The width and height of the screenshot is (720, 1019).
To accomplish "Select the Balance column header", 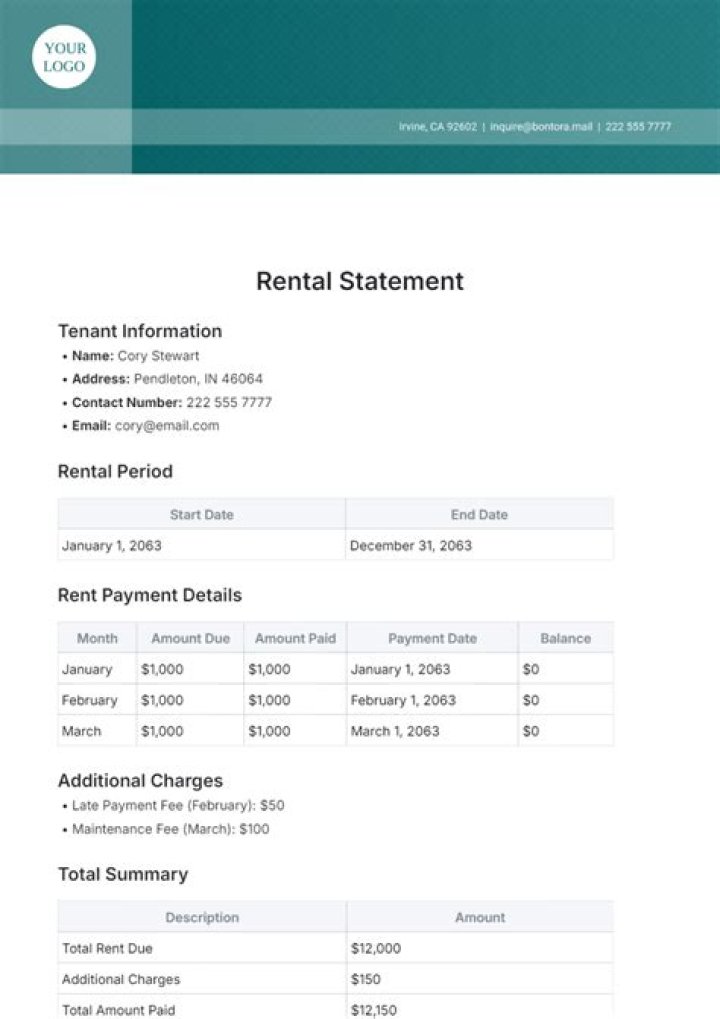I will [x=565, y=638].
